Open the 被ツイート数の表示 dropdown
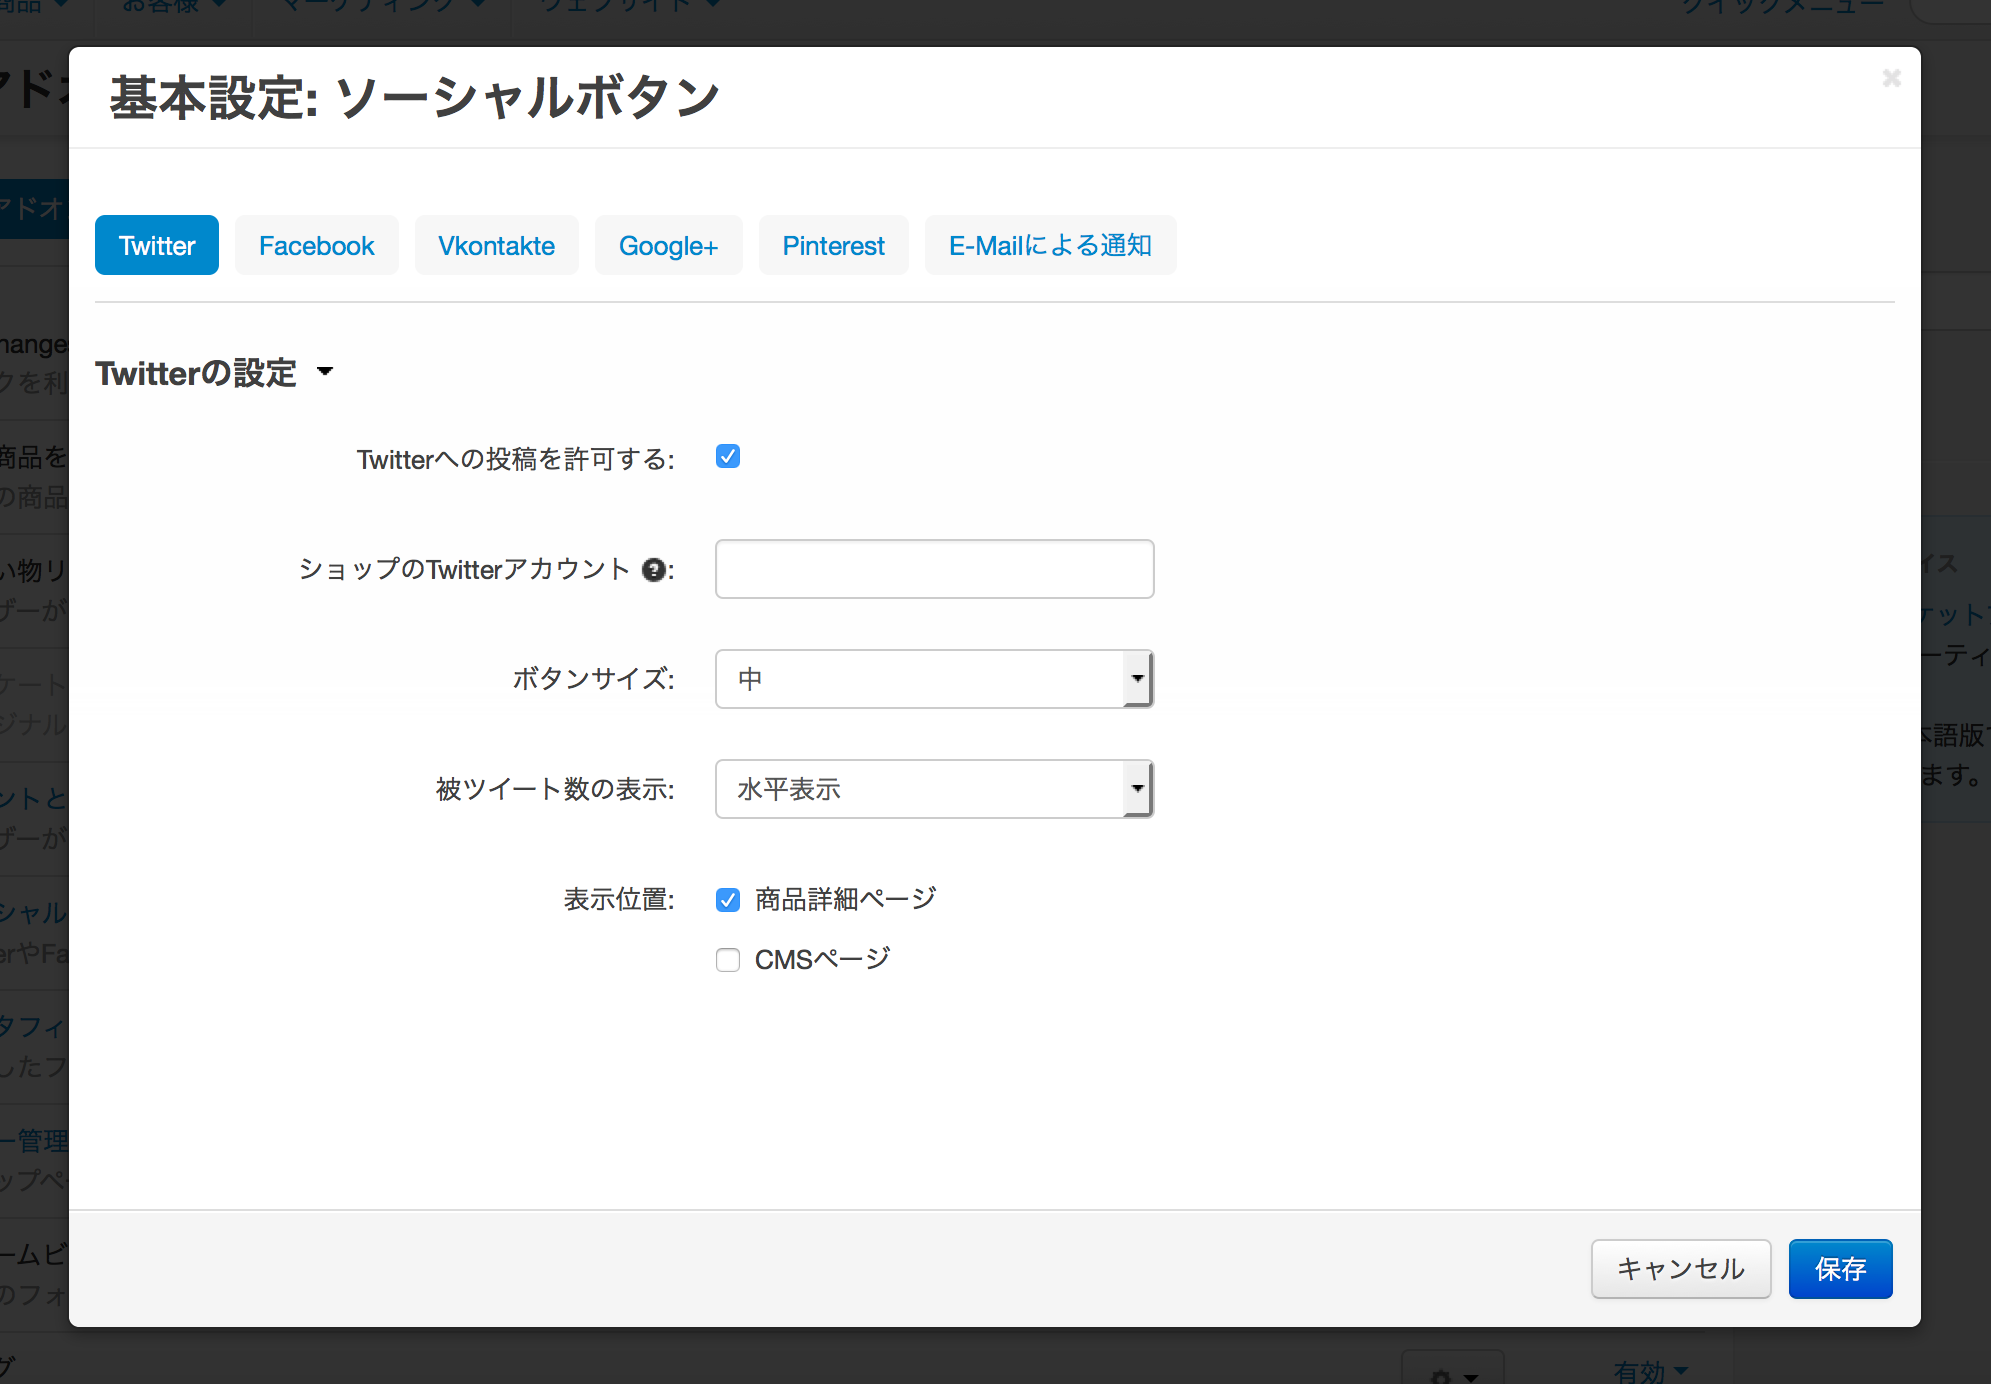This screenshot has width=1991, height=1384. coord(935,789)
